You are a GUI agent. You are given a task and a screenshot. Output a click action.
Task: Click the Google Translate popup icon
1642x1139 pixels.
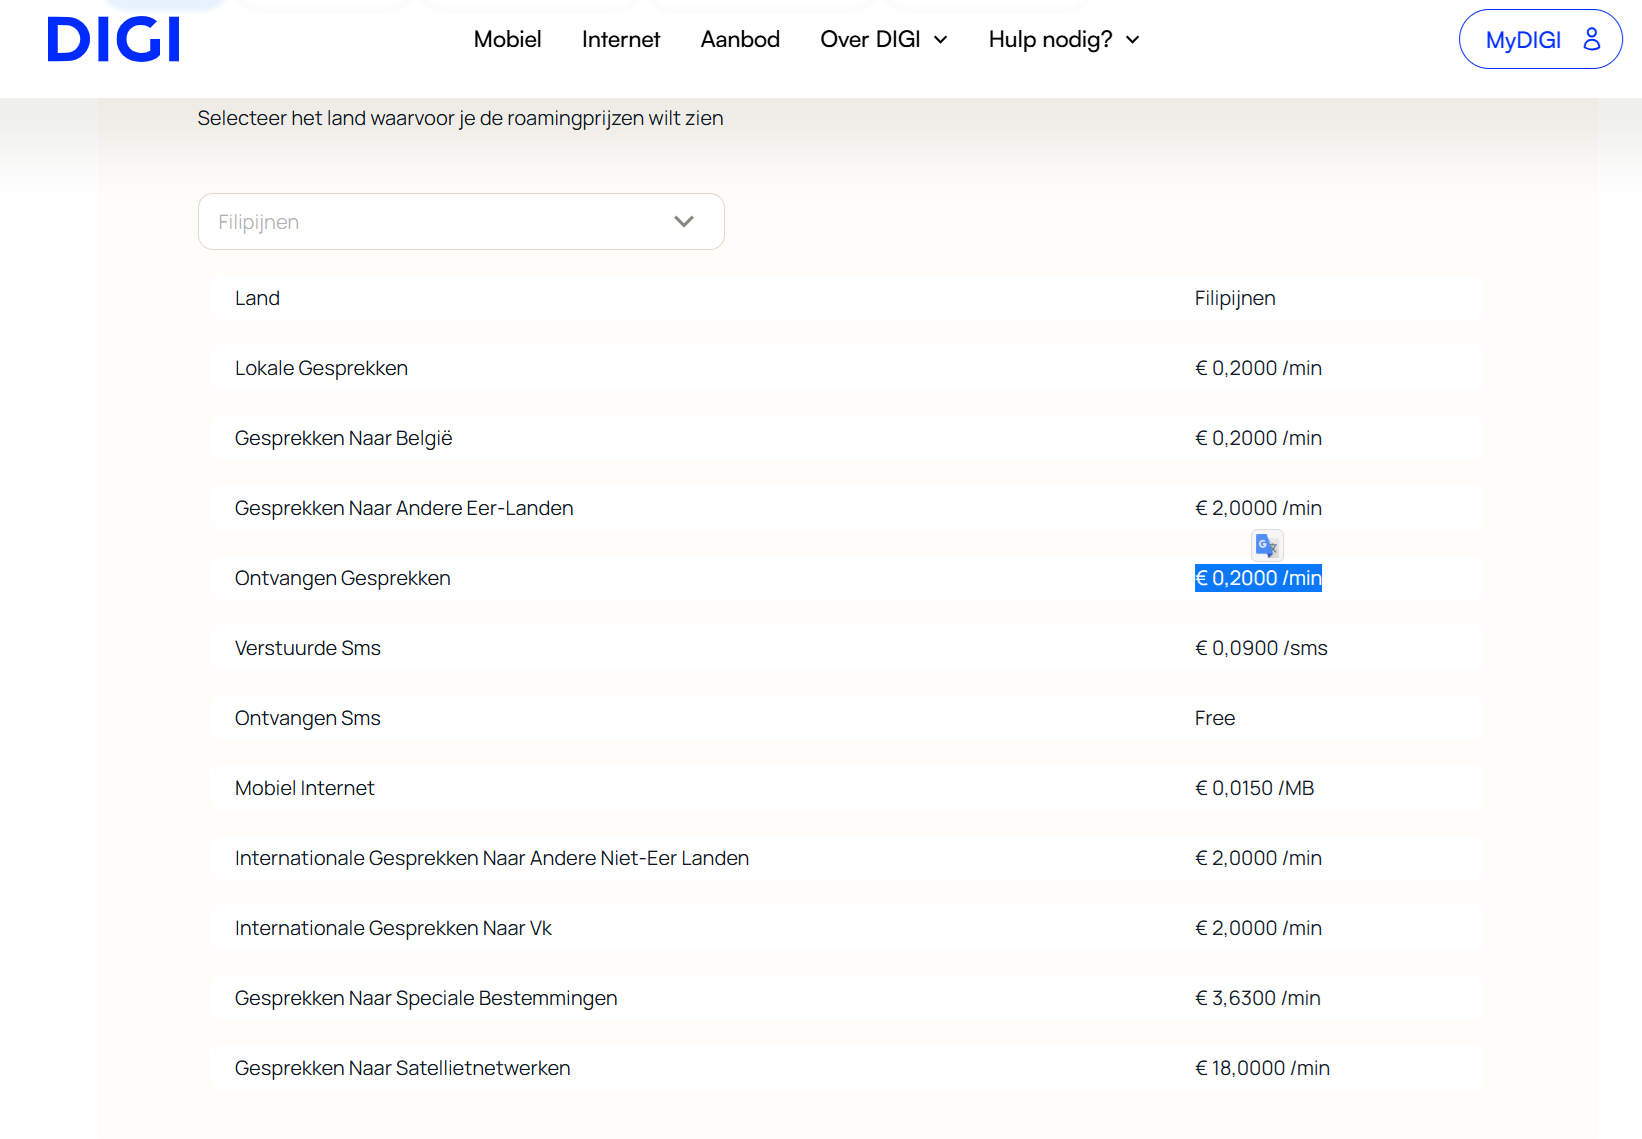[x=1267, y=545]
